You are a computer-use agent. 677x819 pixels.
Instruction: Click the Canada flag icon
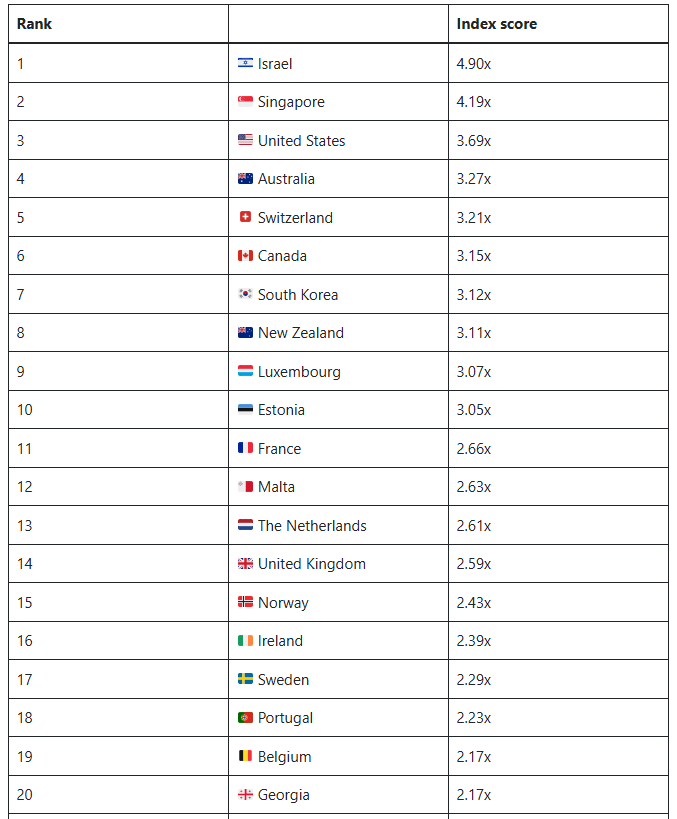[245, 256]
